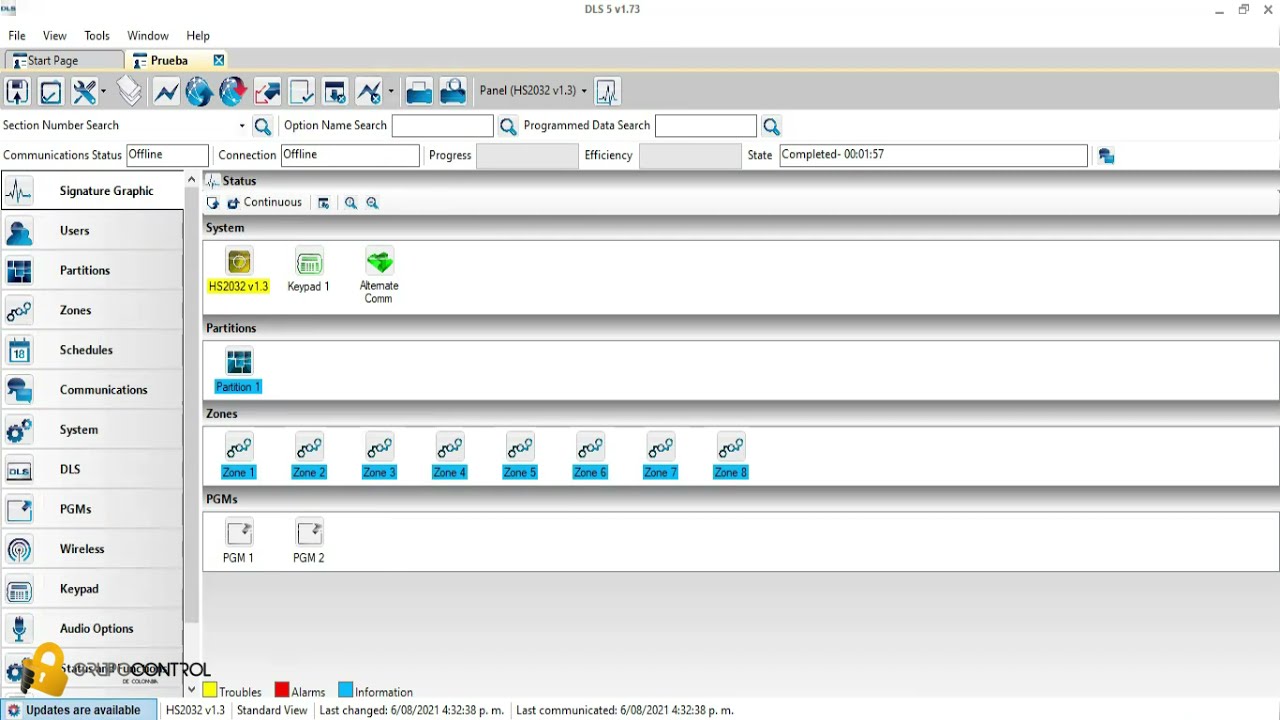The image size is (1280, 720).
Task: Click the second magnifier in the Status toolbar
Action: (x=372, y=203)
